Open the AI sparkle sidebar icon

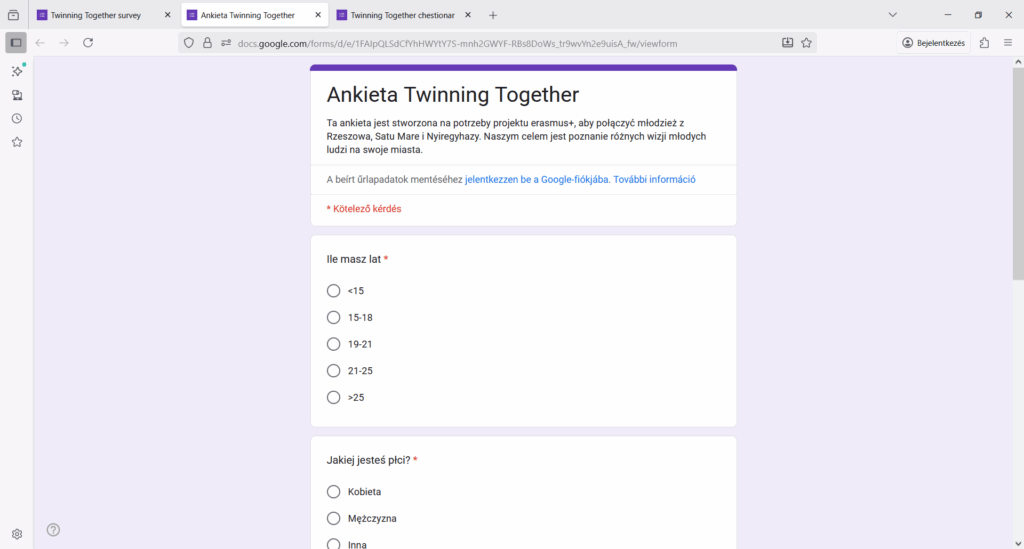[x=17, y=71]
